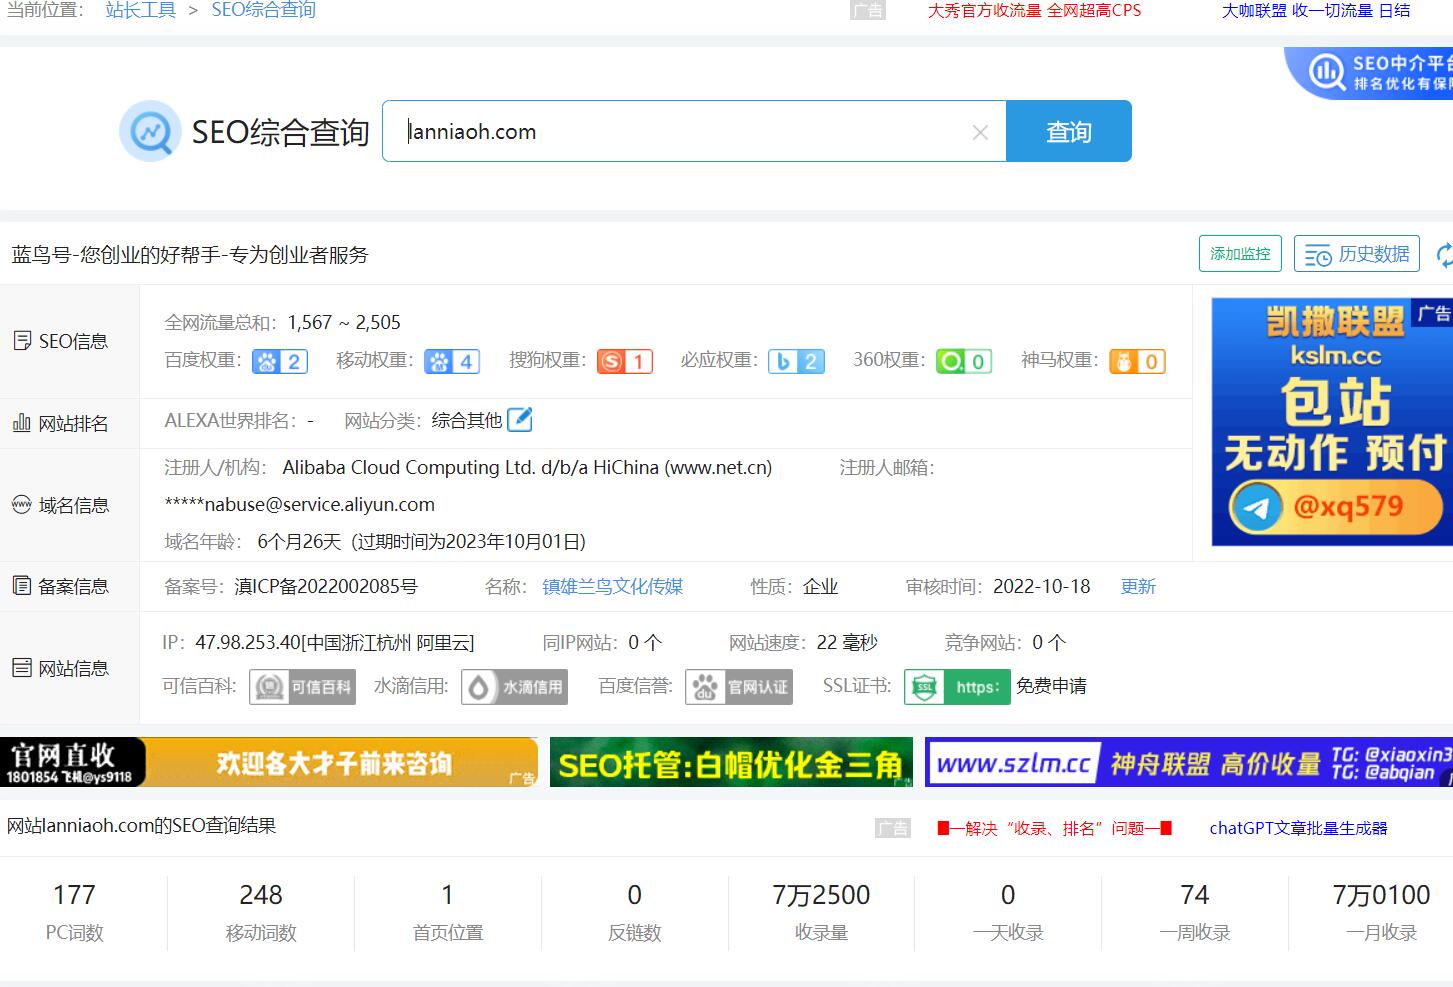Click the 360 weight badge icon

(x=964, y=361)
